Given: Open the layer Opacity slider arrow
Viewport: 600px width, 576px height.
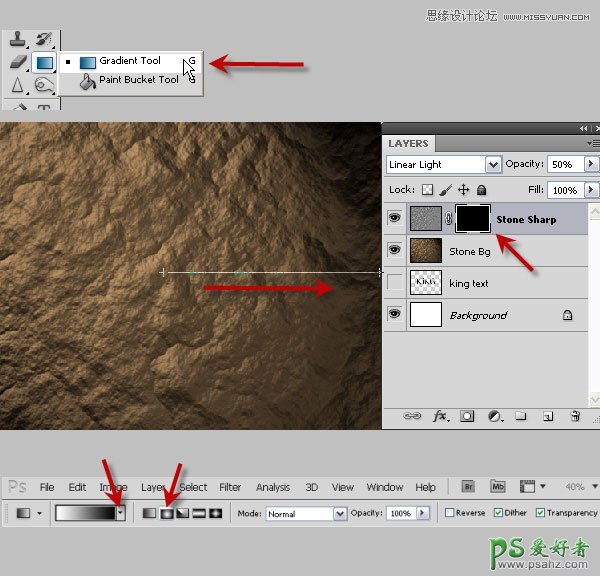Looking at the screenshot, I should coord(591,164).
